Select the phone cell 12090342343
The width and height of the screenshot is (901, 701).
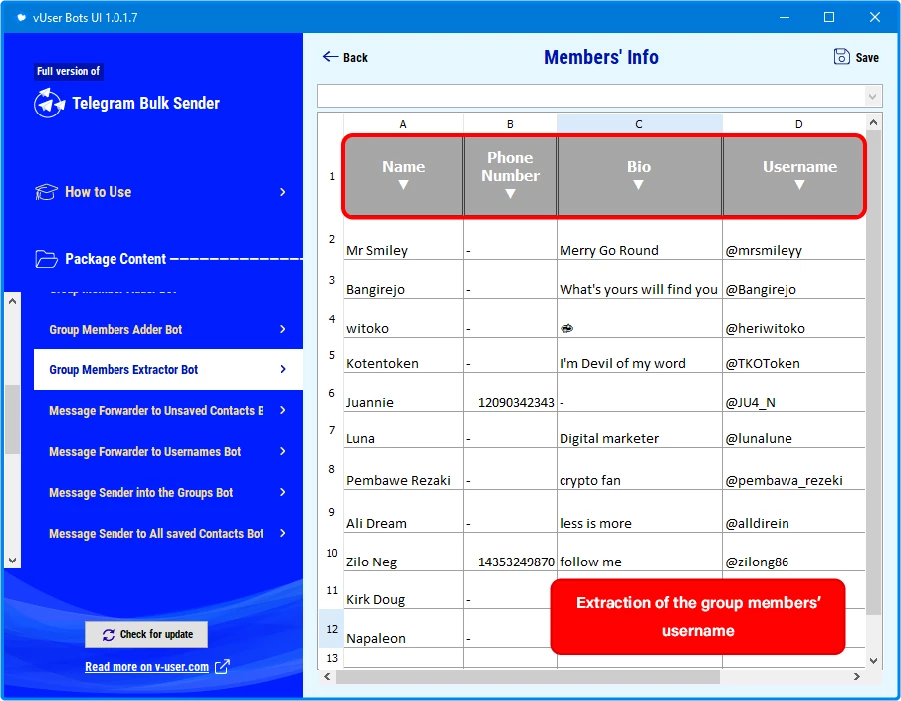(x=510, y=392)
